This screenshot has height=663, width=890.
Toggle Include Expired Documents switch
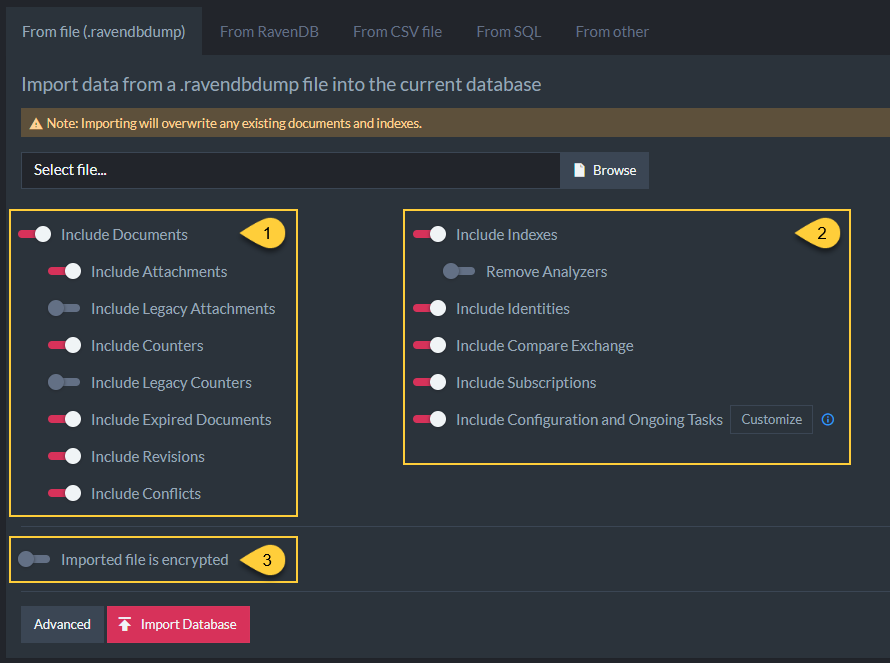click(65, 419)
